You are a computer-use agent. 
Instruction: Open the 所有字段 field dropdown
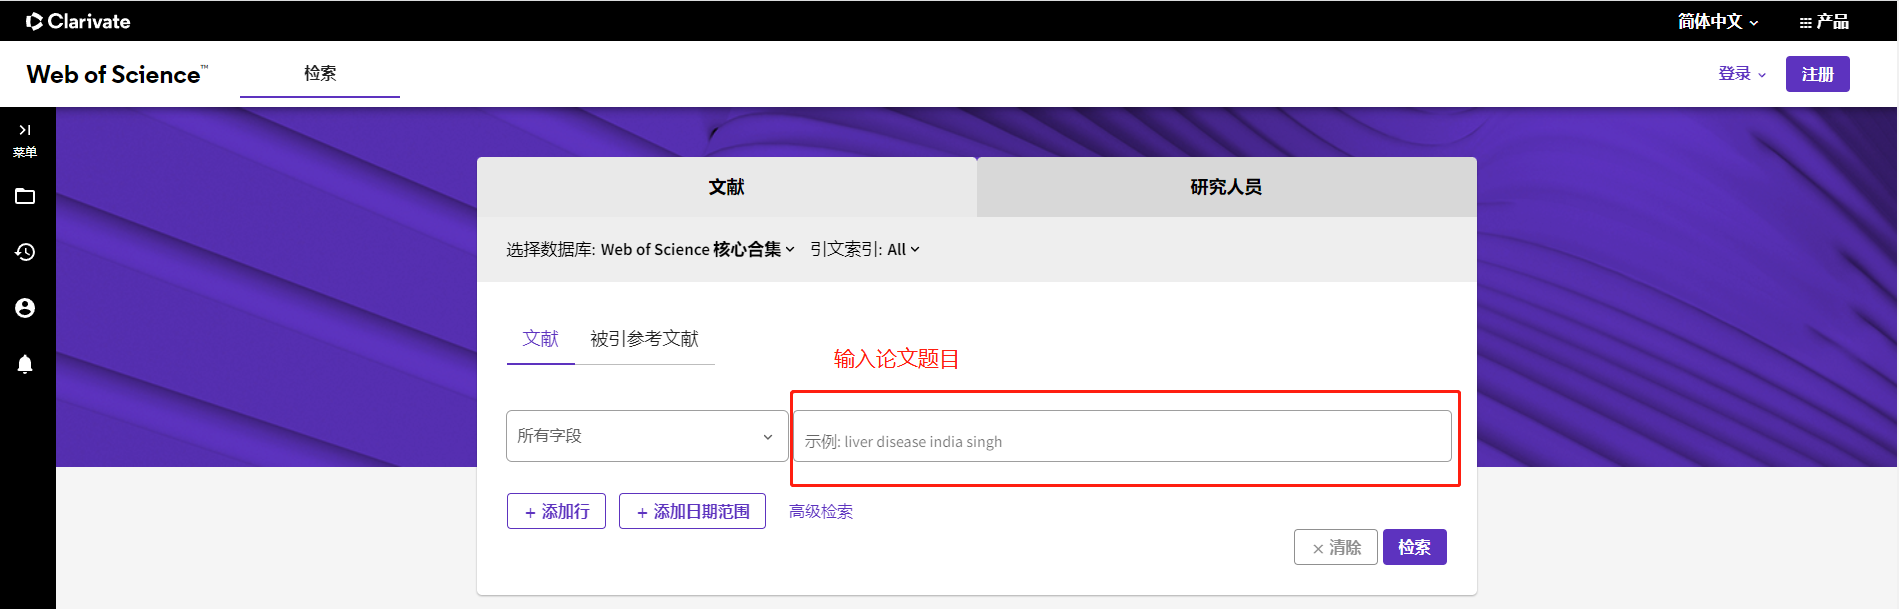point(647,436)
